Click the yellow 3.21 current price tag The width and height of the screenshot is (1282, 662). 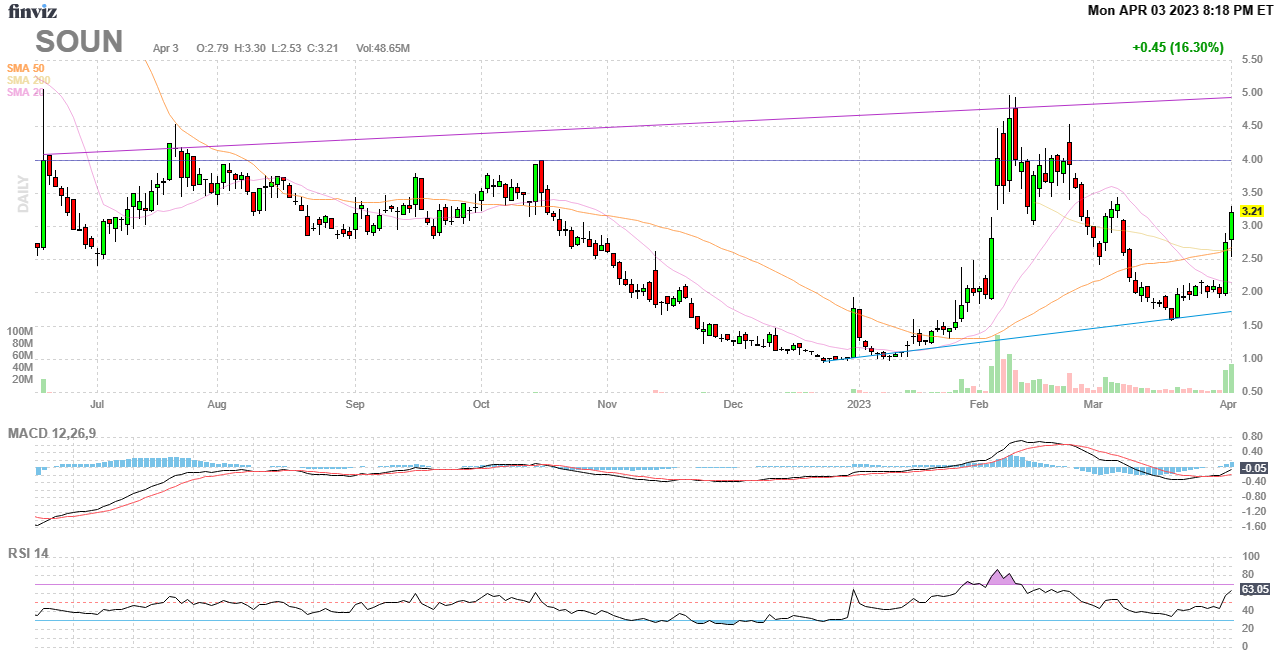click(x=1252, y=212)
